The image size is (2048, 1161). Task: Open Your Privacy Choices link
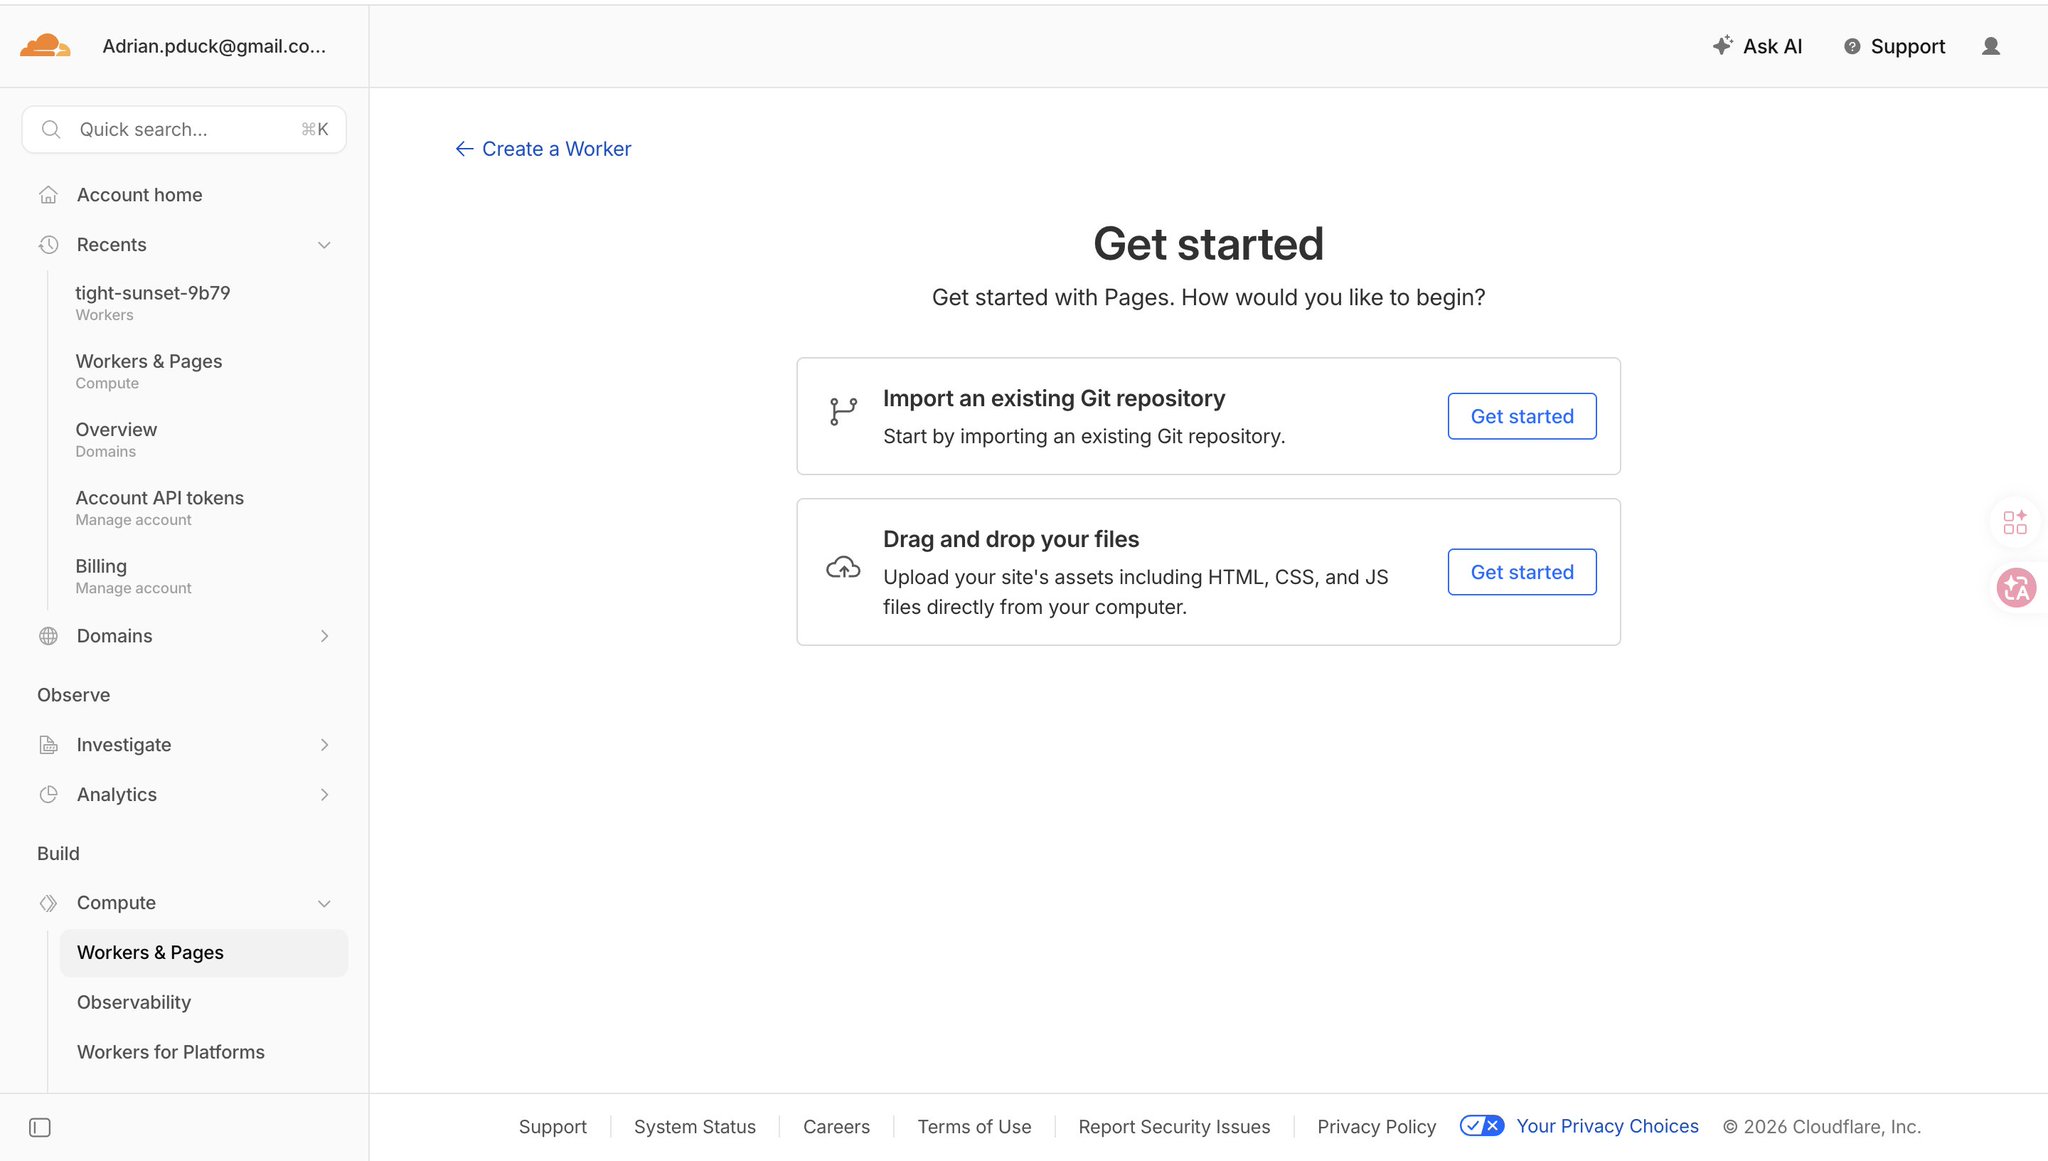[1607, 1126]
